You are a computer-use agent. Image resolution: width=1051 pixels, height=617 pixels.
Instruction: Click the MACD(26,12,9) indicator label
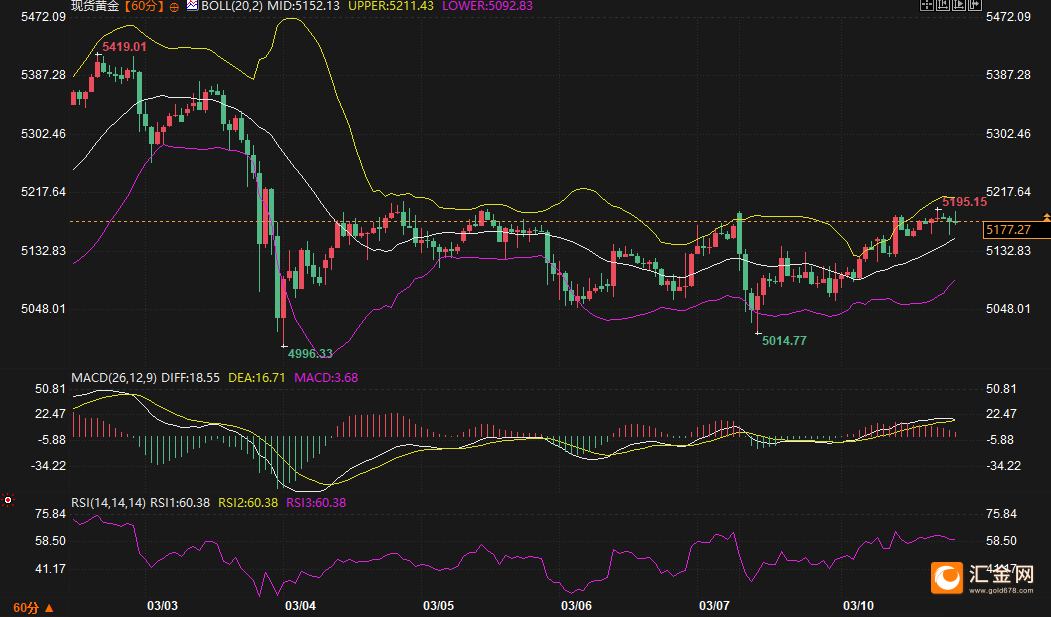click(114, 378)
